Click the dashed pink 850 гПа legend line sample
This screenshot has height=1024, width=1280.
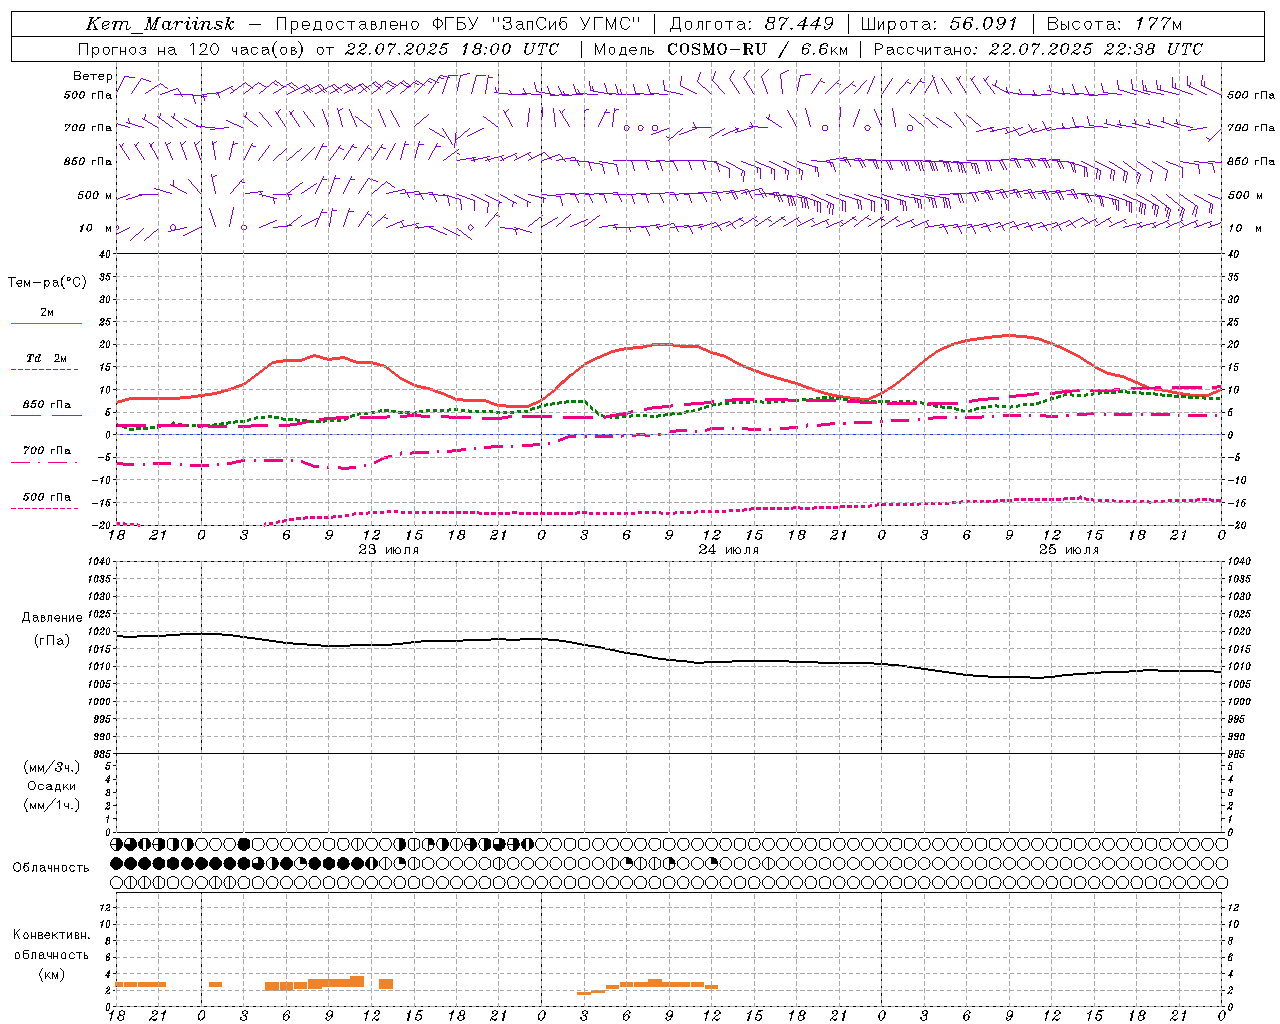(46, 415)
